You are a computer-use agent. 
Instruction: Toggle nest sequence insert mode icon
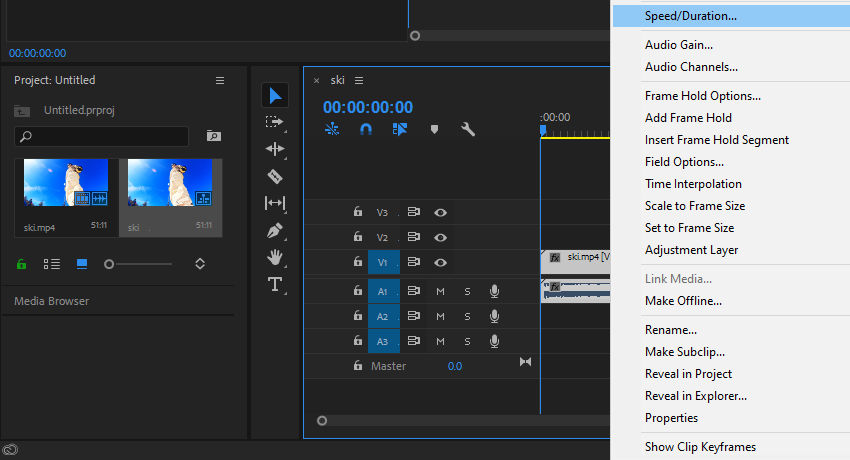pos(332,129)
